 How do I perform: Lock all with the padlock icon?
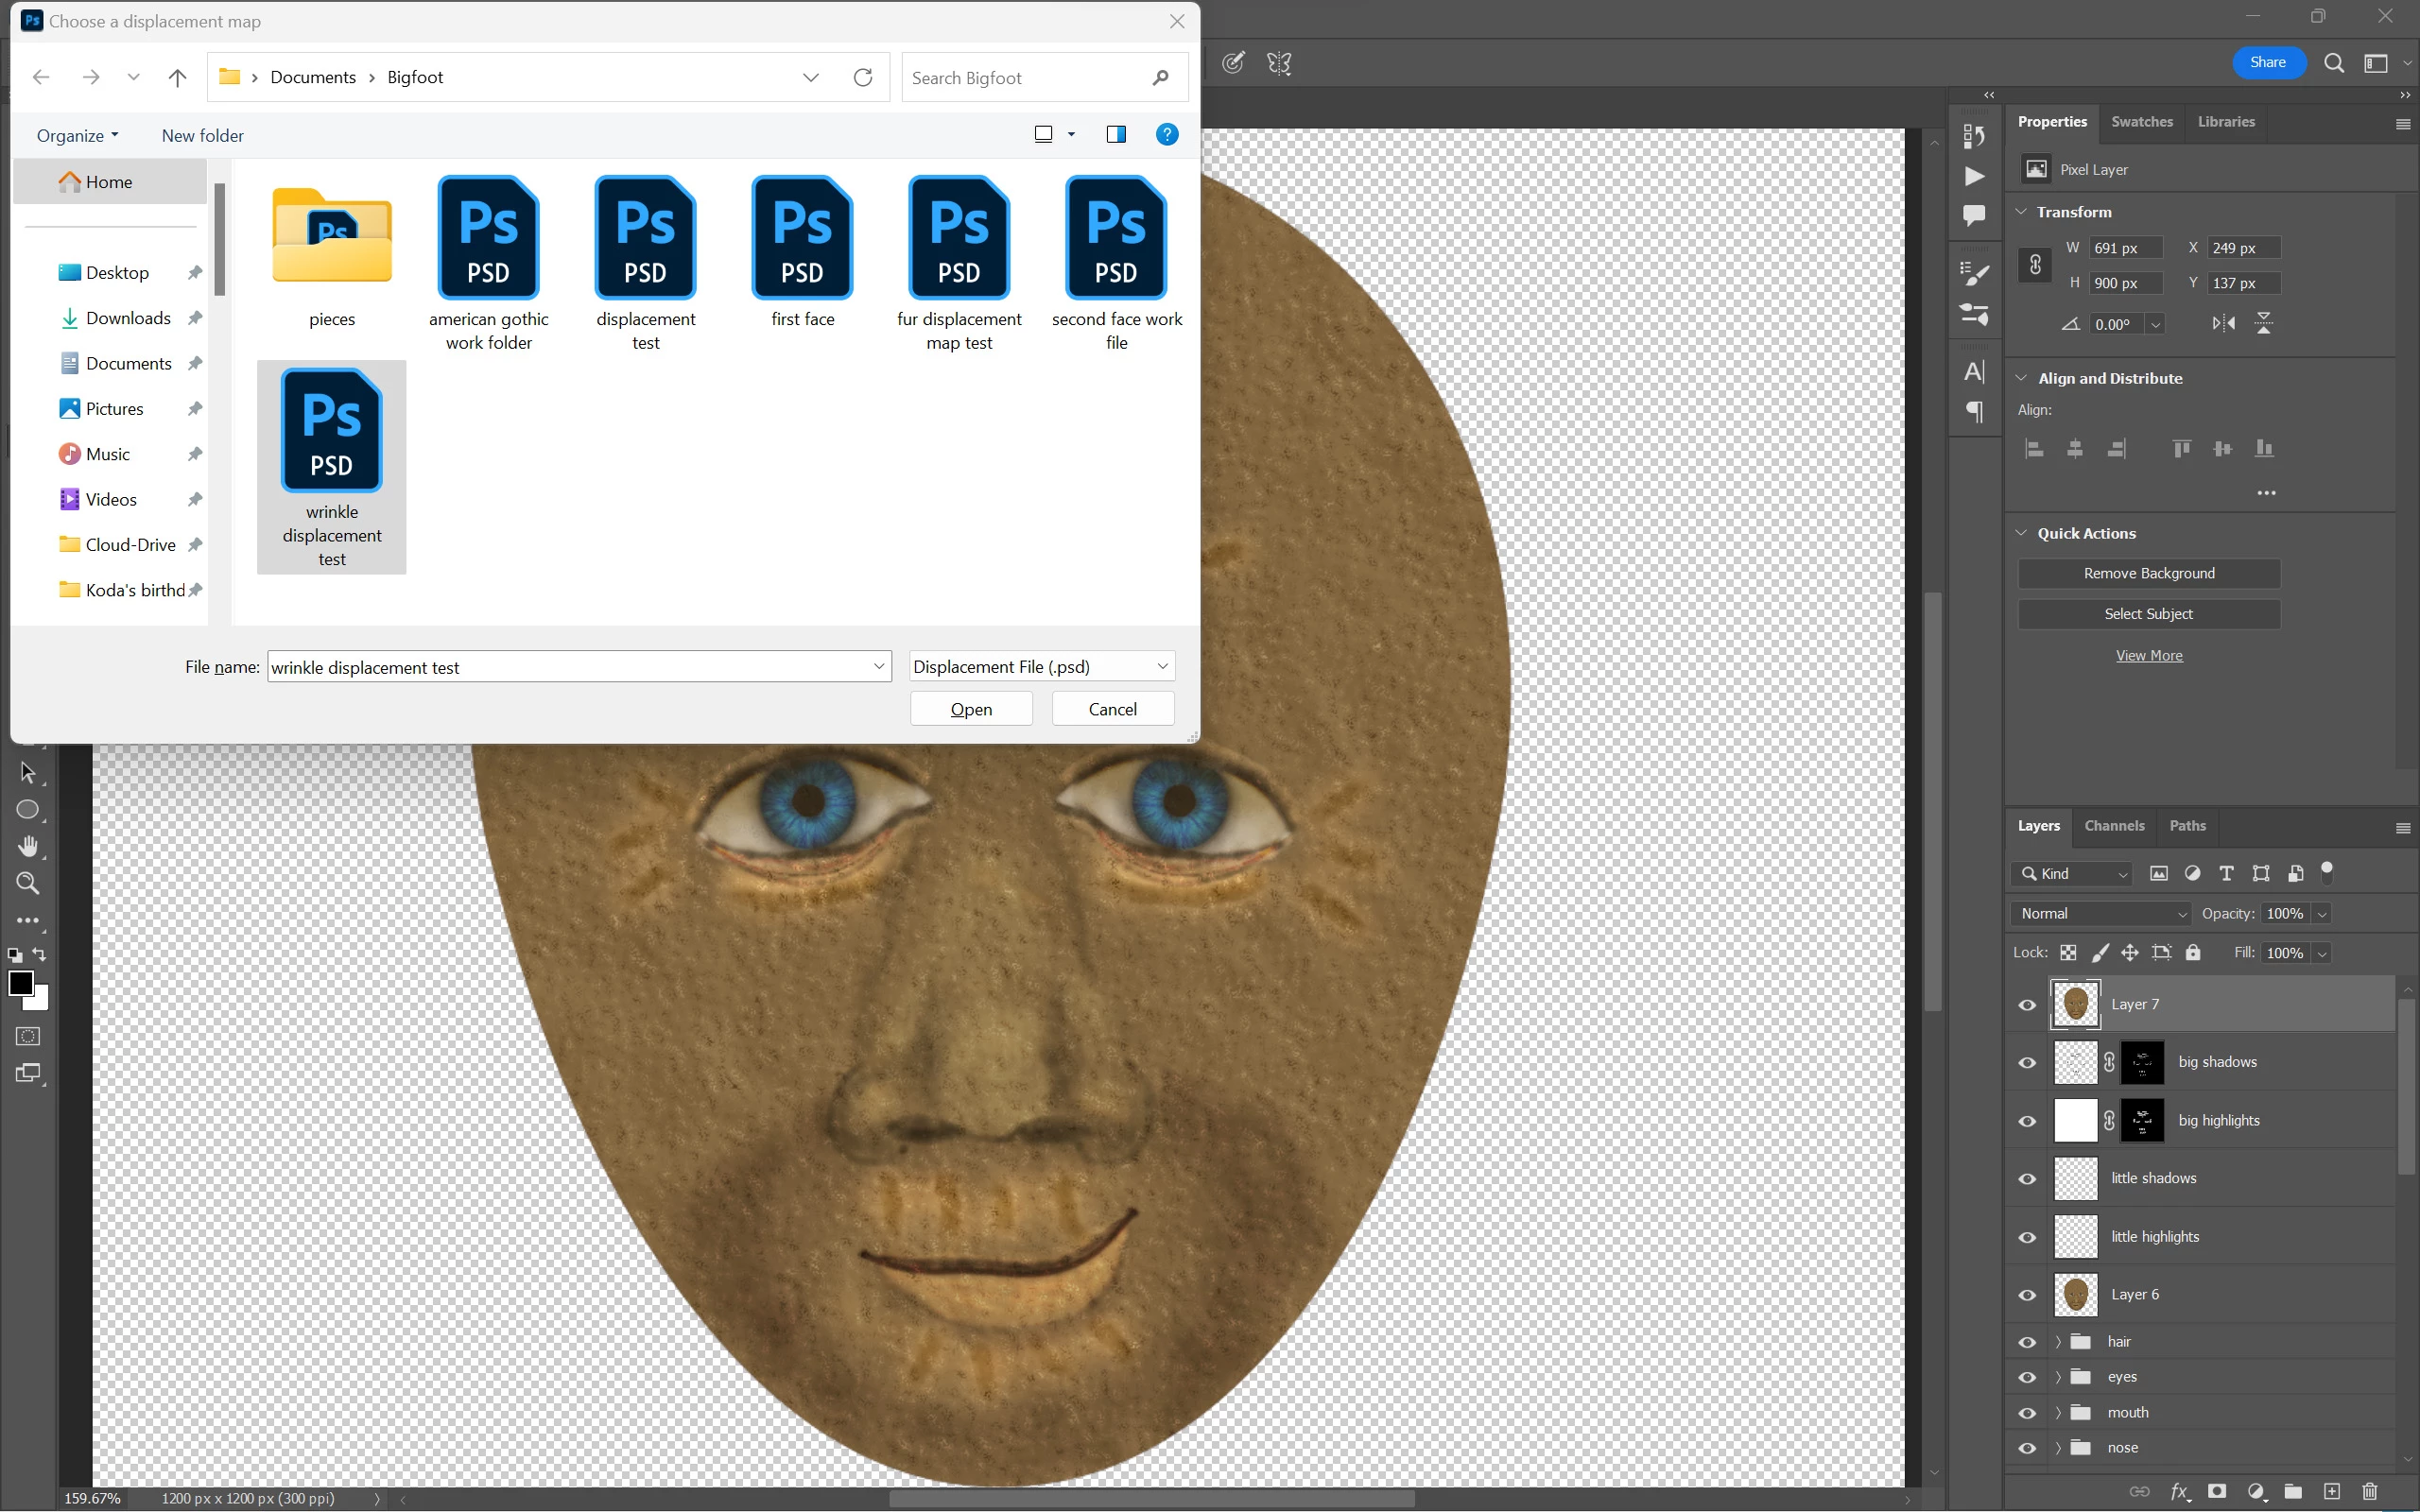coord(2193,953)
